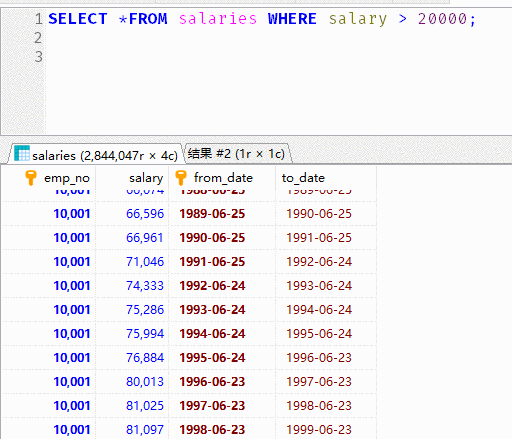Select from_date cell 1989-06-25
This screenshot has width=512, height=439.
[x=222, y=214]
